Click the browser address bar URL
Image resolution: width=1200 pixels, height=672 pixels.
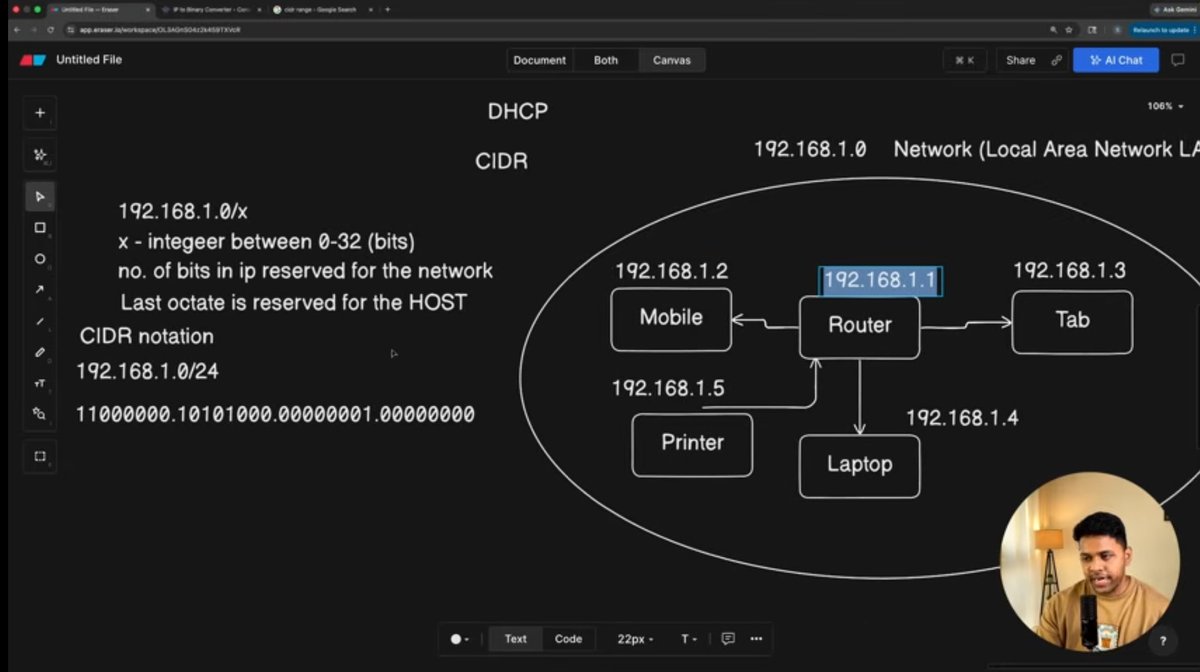160,30
